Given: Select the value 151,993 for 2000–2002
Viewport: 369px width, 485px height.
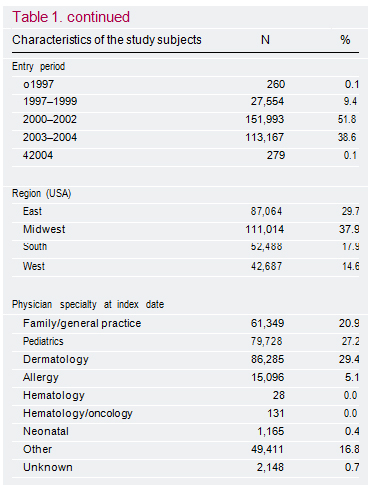Looking at the screenshot, I should pos(265,119).
